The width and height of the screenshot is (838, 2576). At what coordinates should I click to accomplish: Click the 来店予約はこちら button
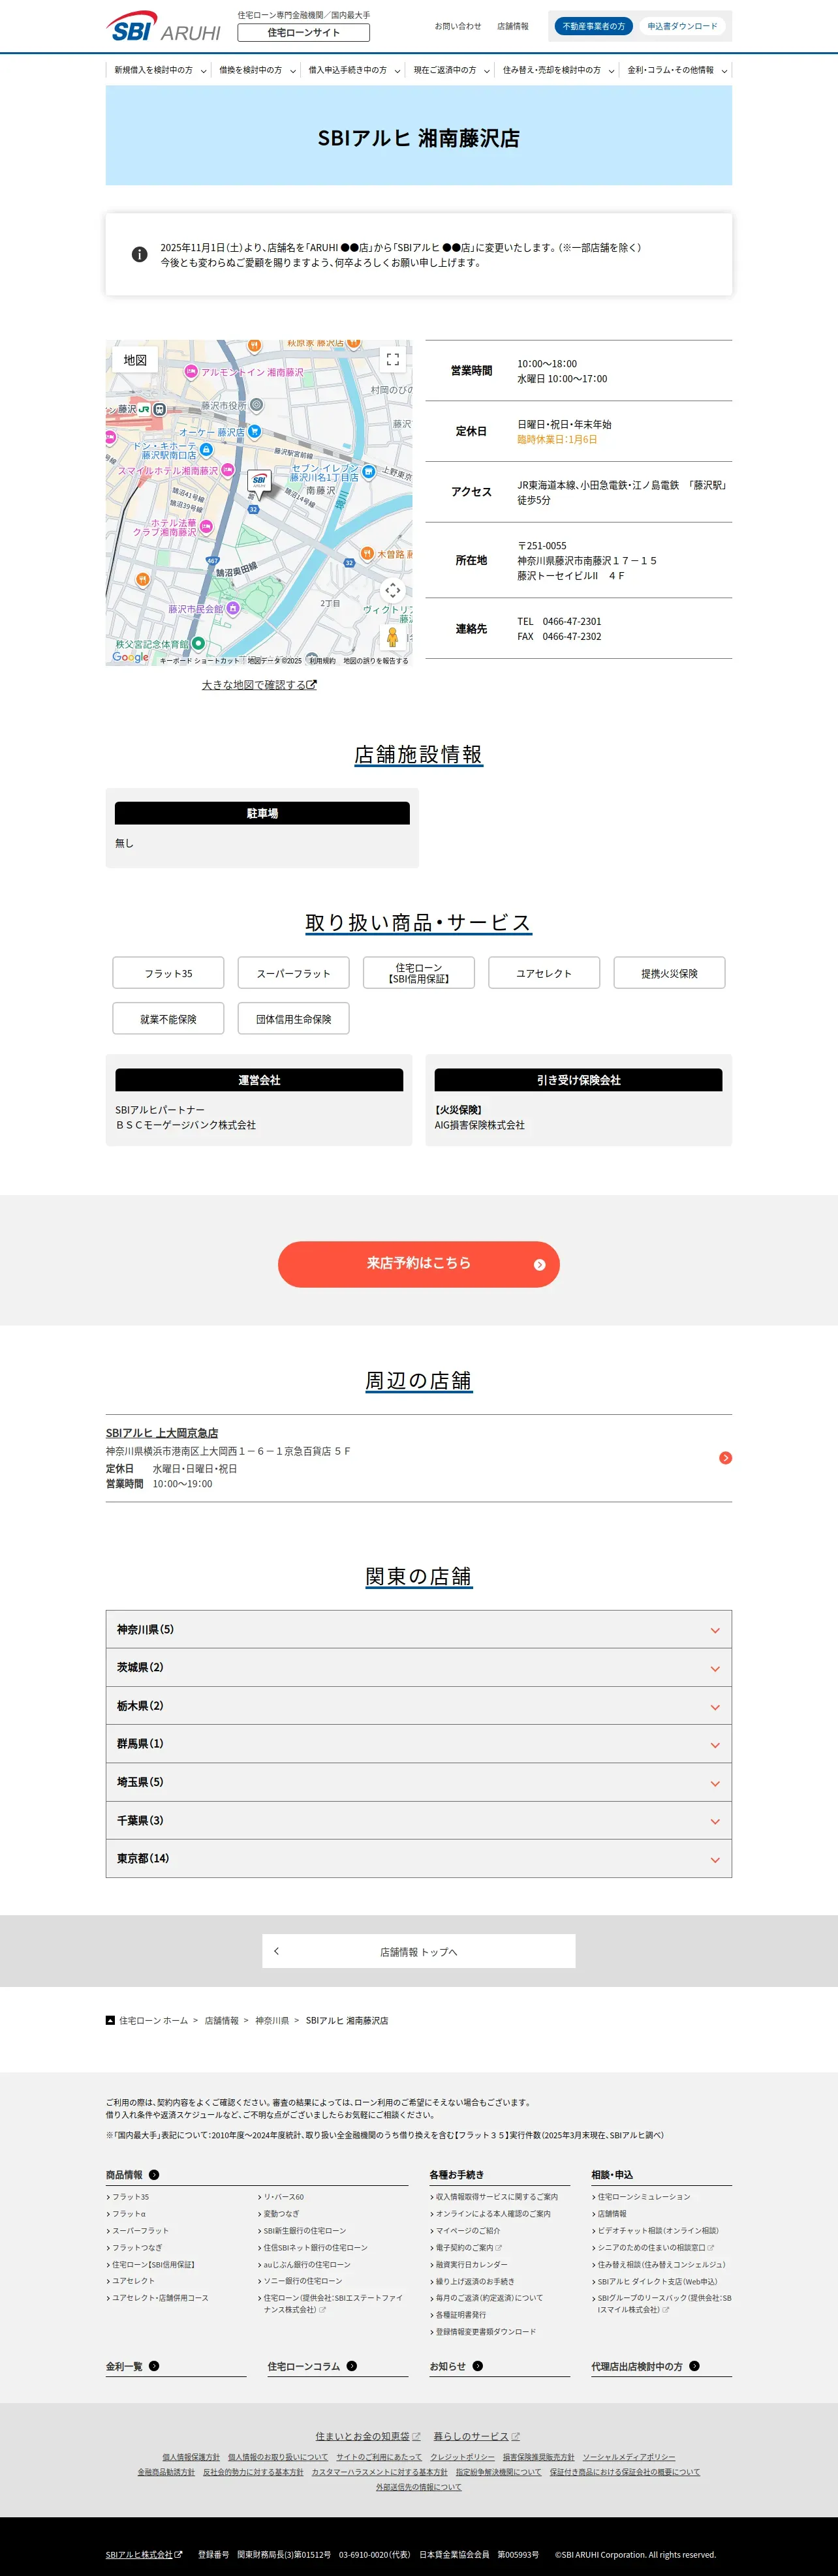[419, 1264]
